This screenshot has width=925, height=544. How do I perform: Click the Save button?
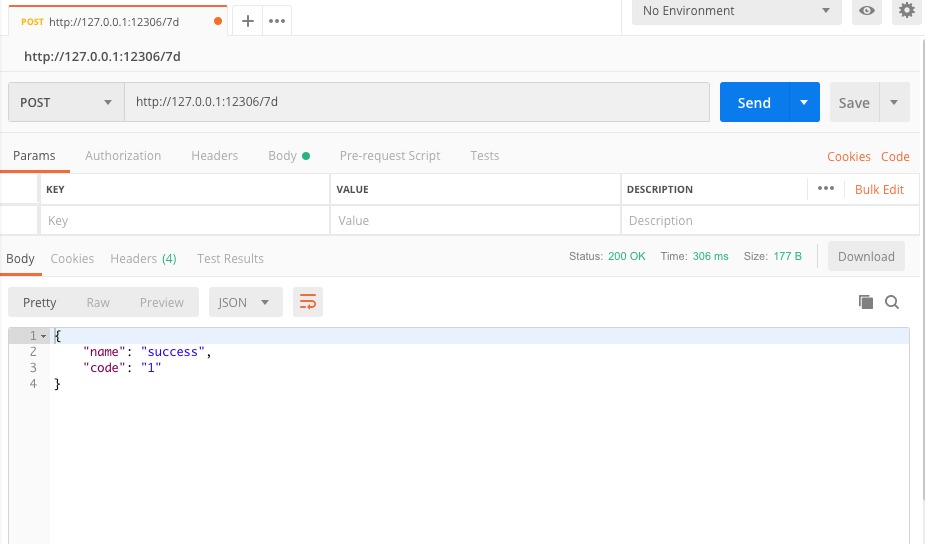pyautogui.click(x=854, y=102)
